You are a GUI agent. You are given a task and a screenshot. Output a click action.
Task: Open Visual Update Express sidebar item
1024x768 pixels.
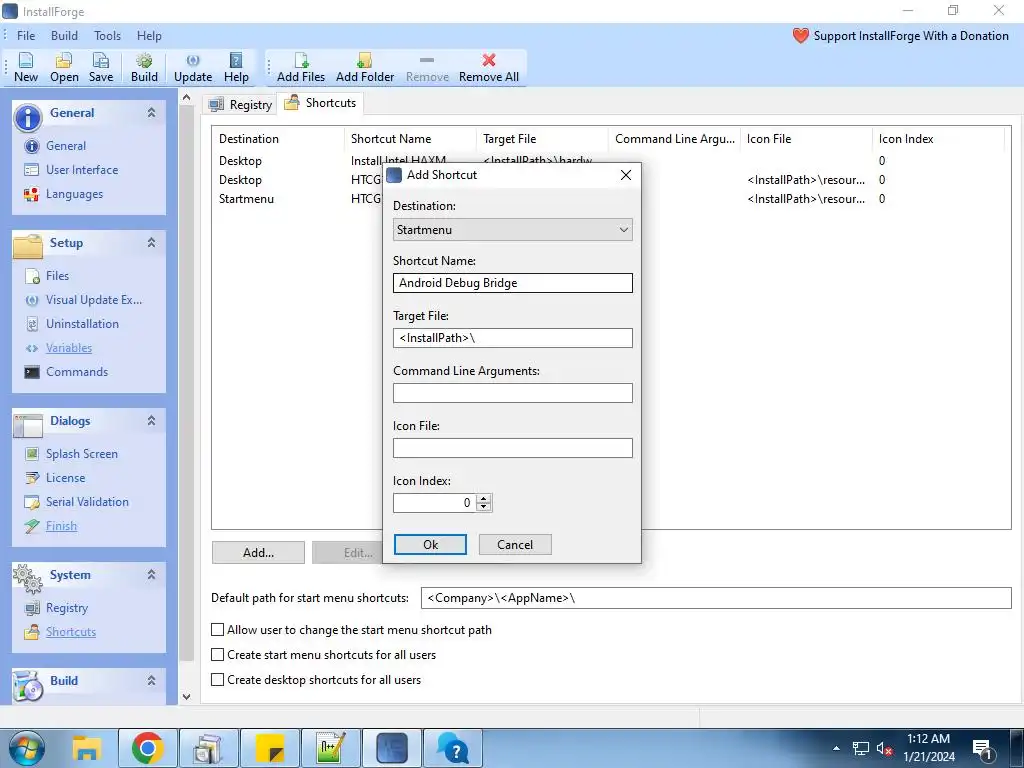[93, 300]
